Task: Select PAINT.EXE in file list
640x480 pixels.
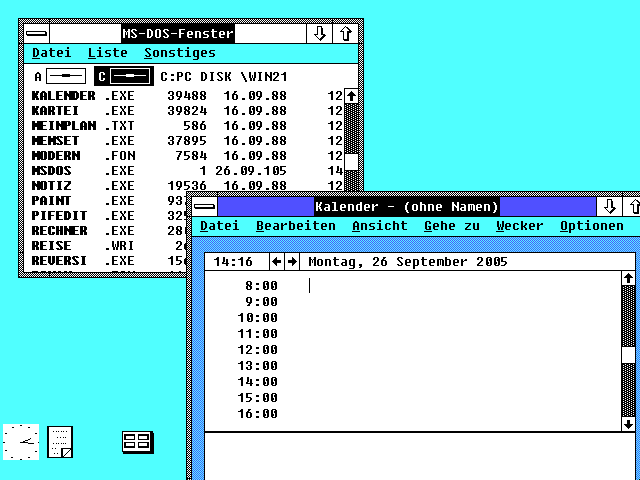Action: coord(109,201)
